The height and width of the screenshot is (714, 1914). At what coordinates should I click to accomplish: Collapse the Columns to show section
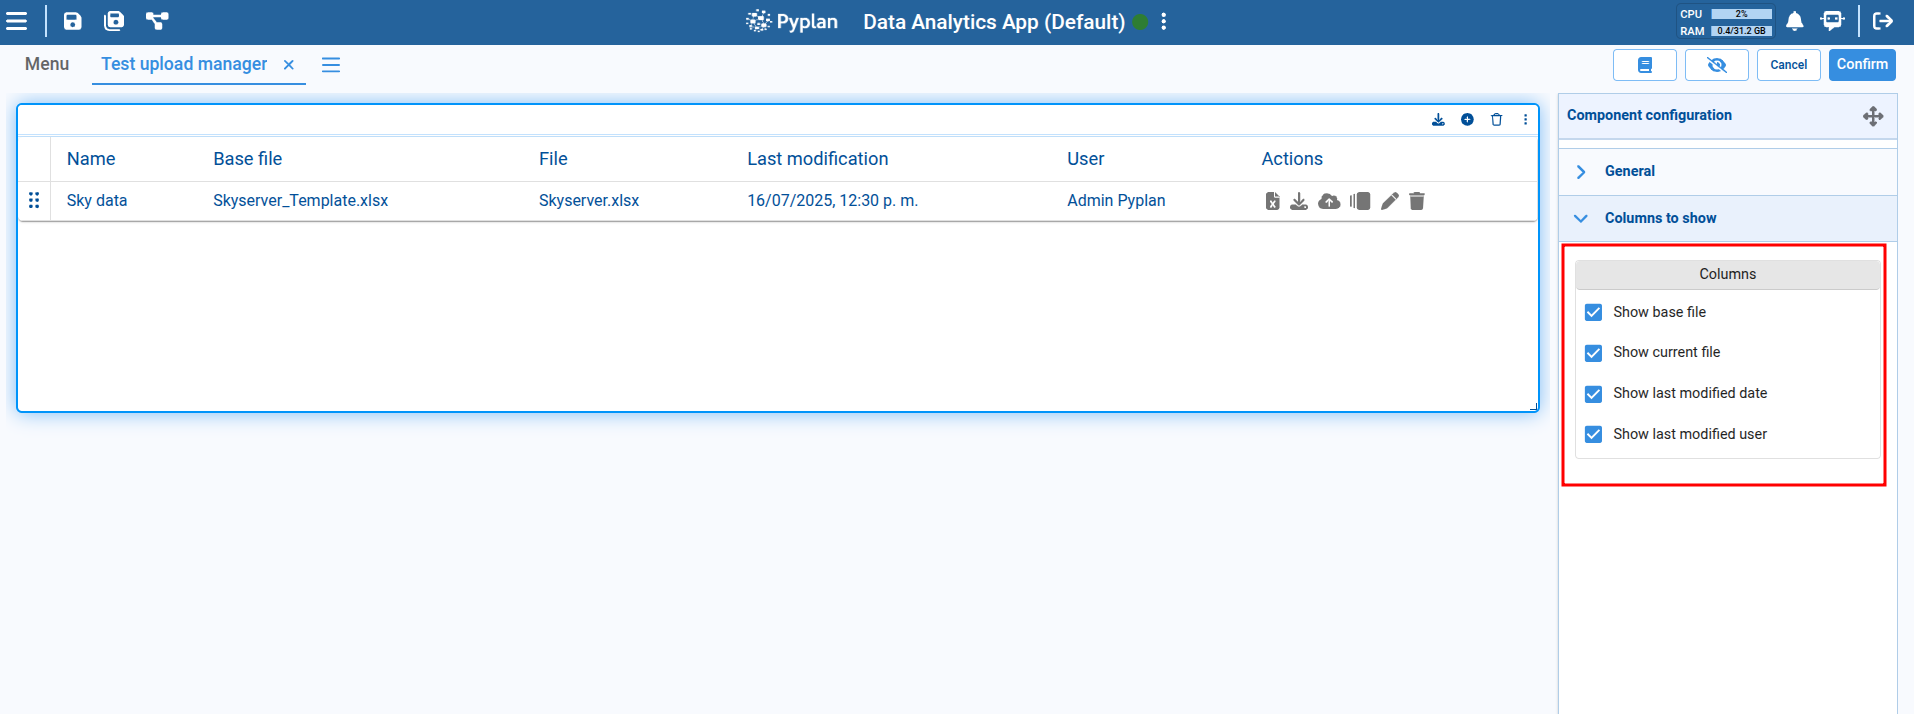1660,218
